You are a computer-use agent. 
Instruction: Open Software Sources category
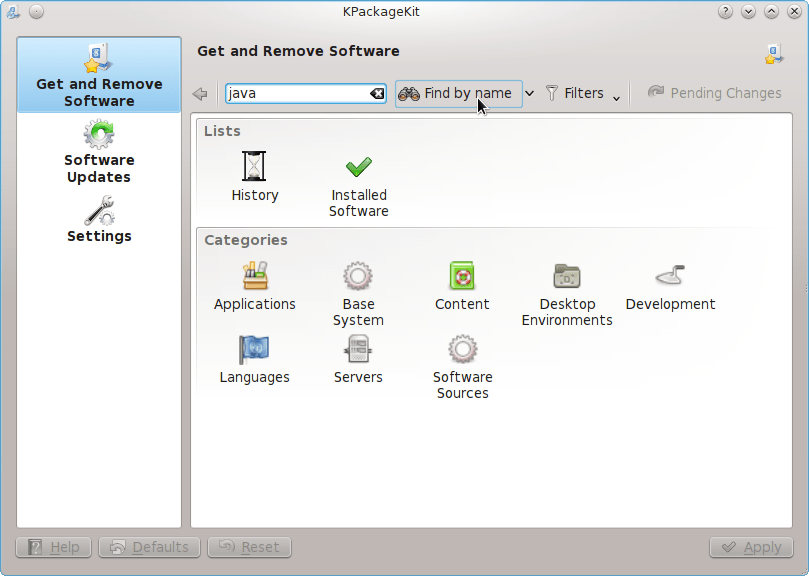[x=462, y=367]
